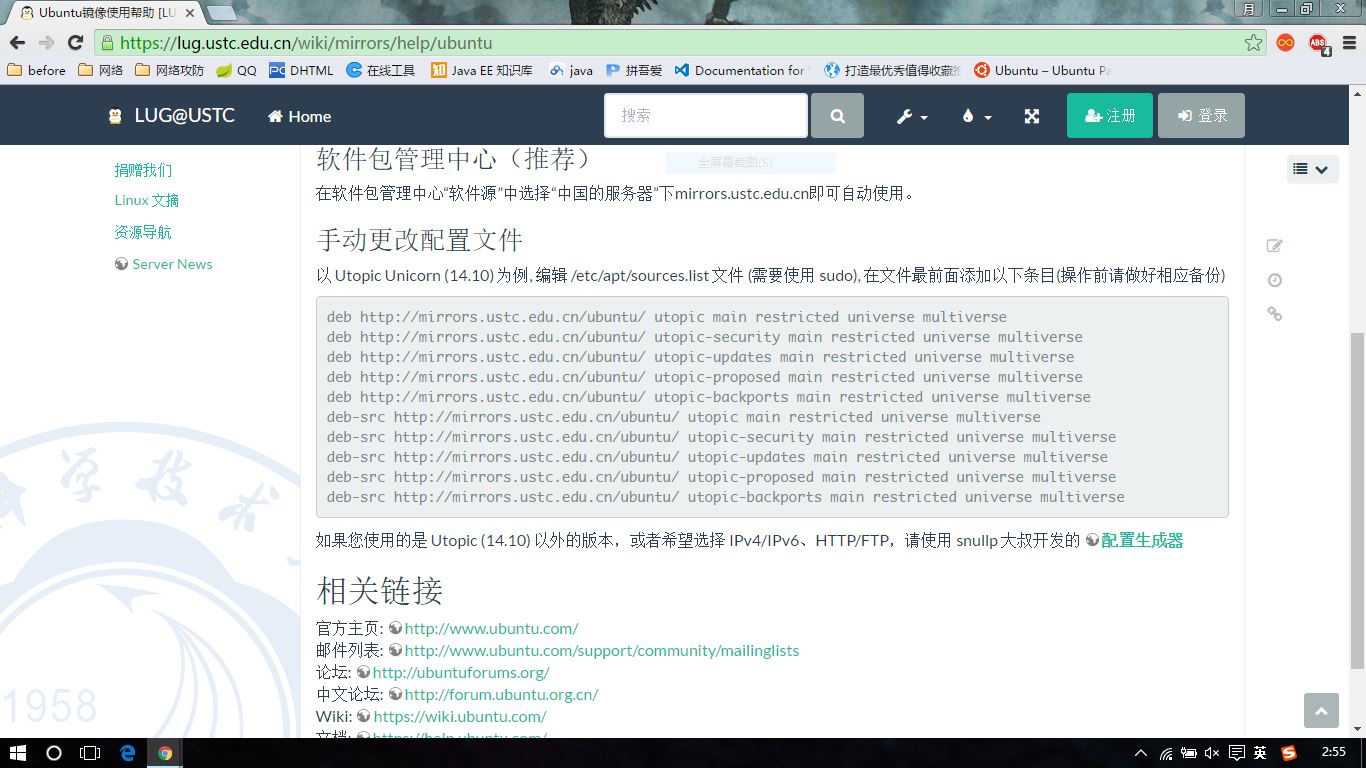This screenshot has width=1366, height=768.
Task: Open 资源导航 sidebar link
Action: click(x=143, y=232)
